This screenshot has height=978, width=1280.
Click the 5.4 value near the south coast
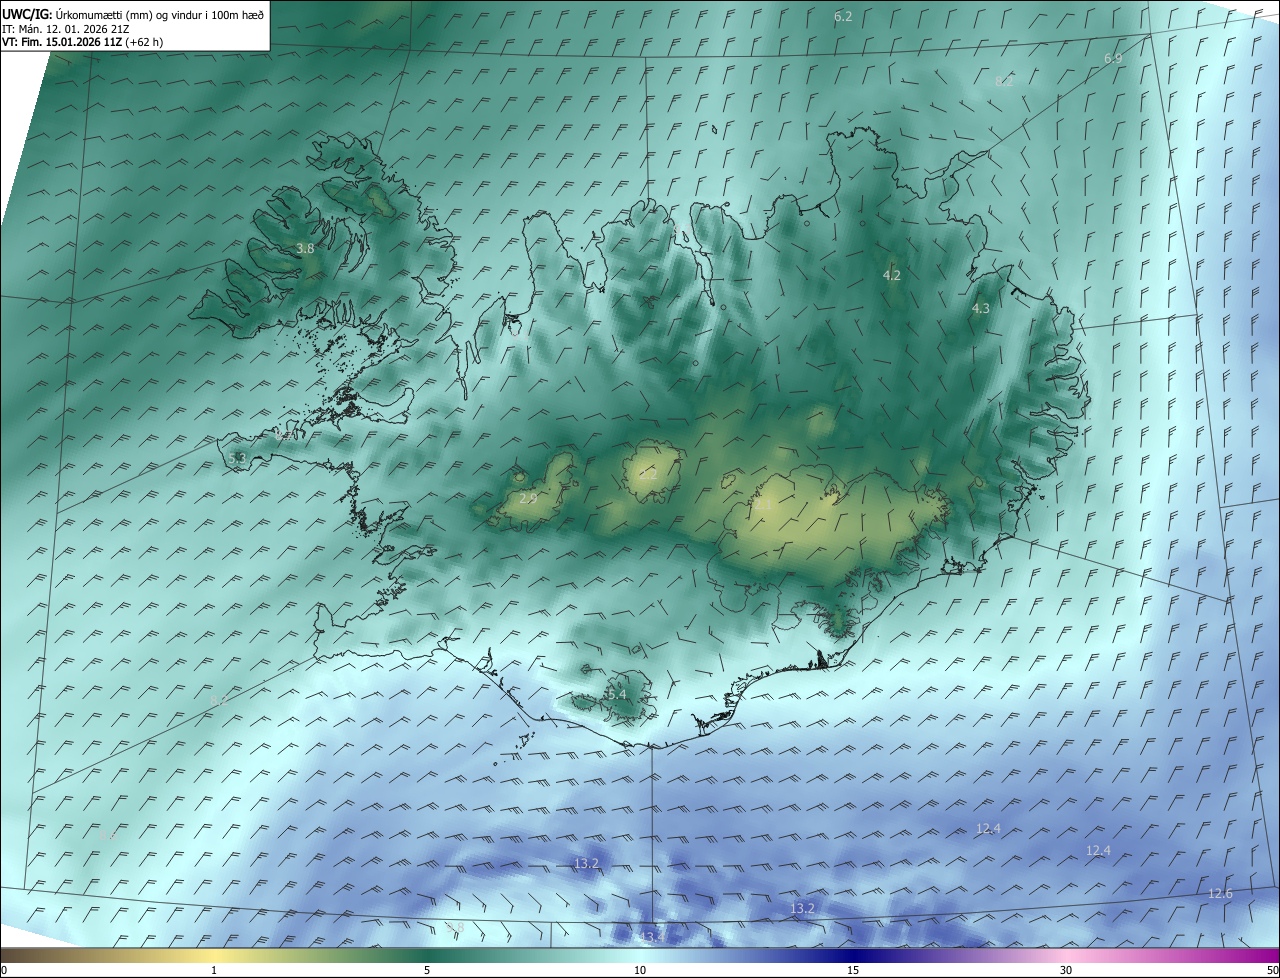pos(617,694)
